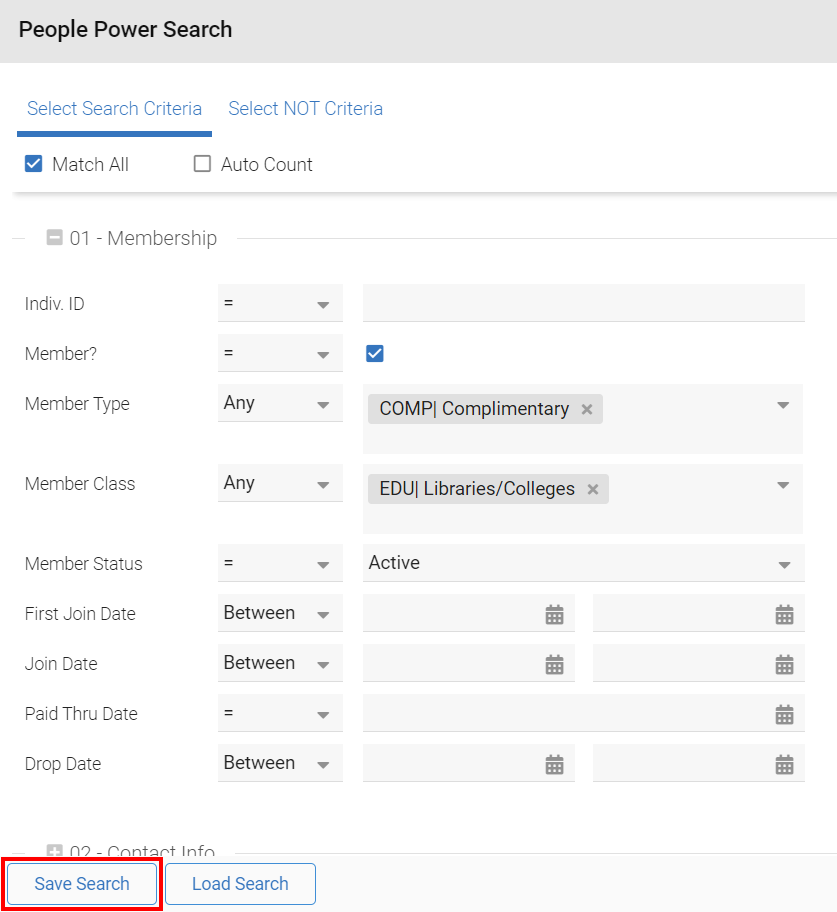
Task: Click the Paid Thru Date field
Action: click(583, 713)
